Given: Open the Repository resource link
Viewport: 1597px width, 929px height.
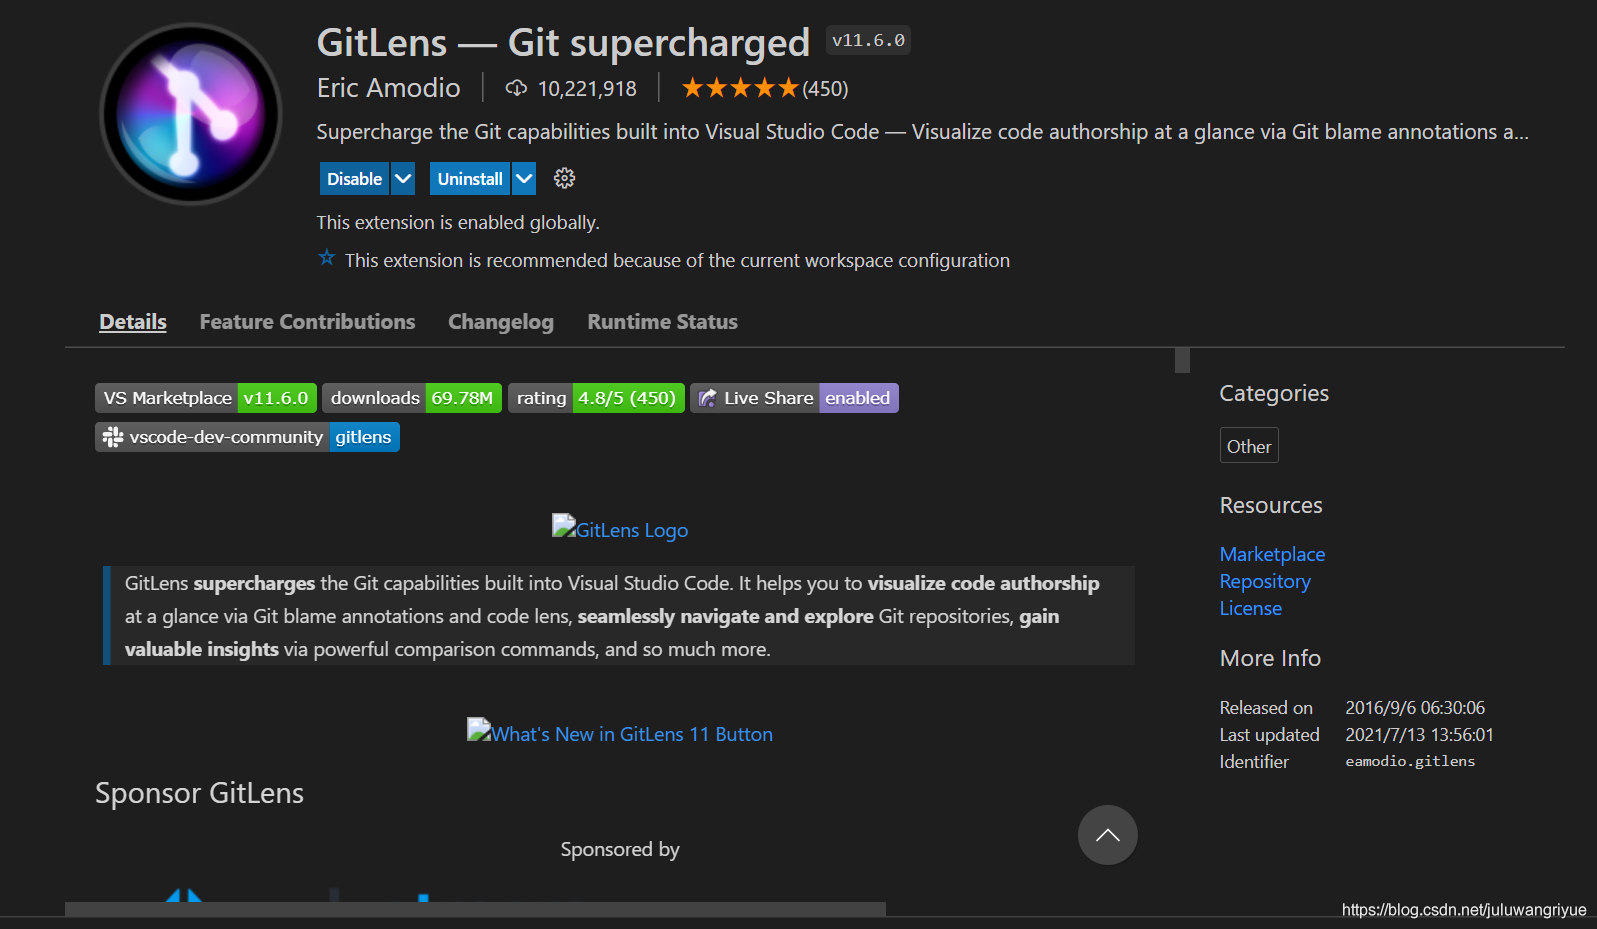Looking at the screenshot, I should (x=1265, y=581).
